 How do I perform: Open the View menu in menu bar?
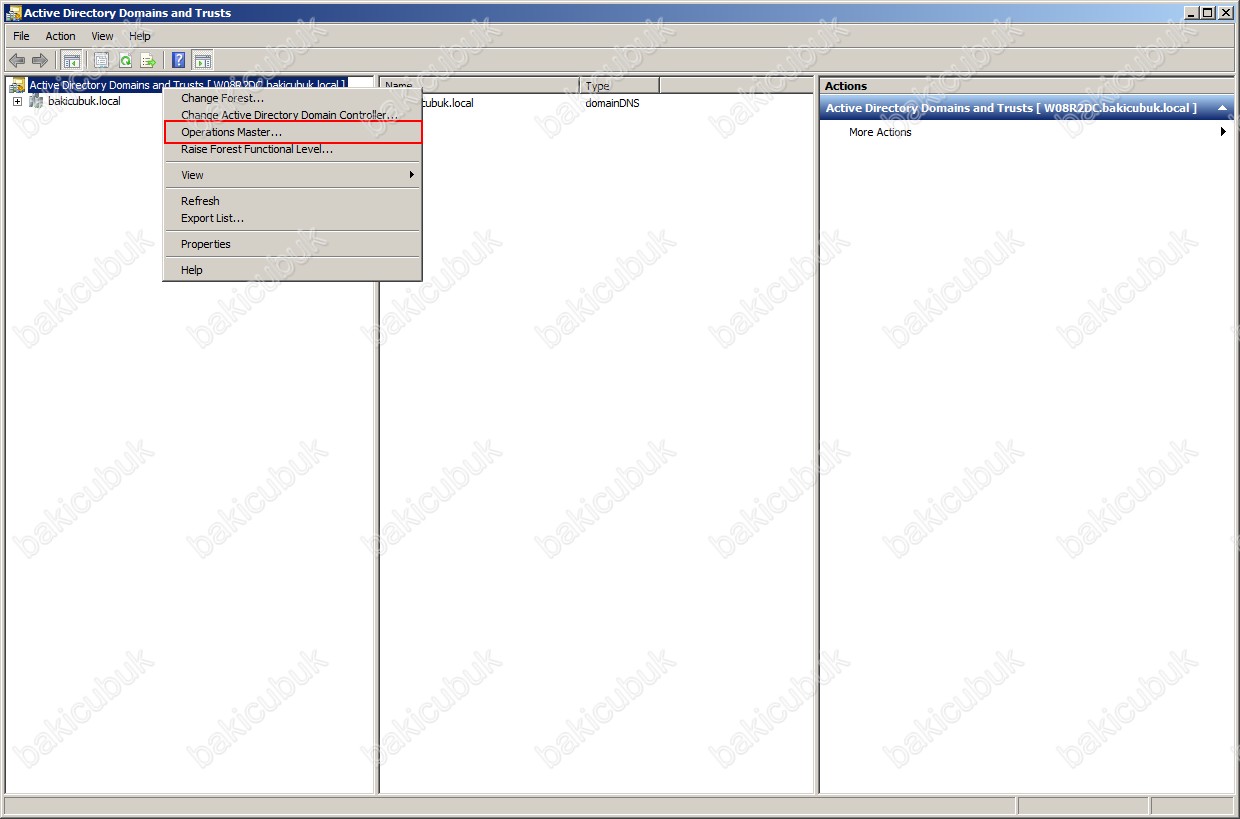coord(103,36)
